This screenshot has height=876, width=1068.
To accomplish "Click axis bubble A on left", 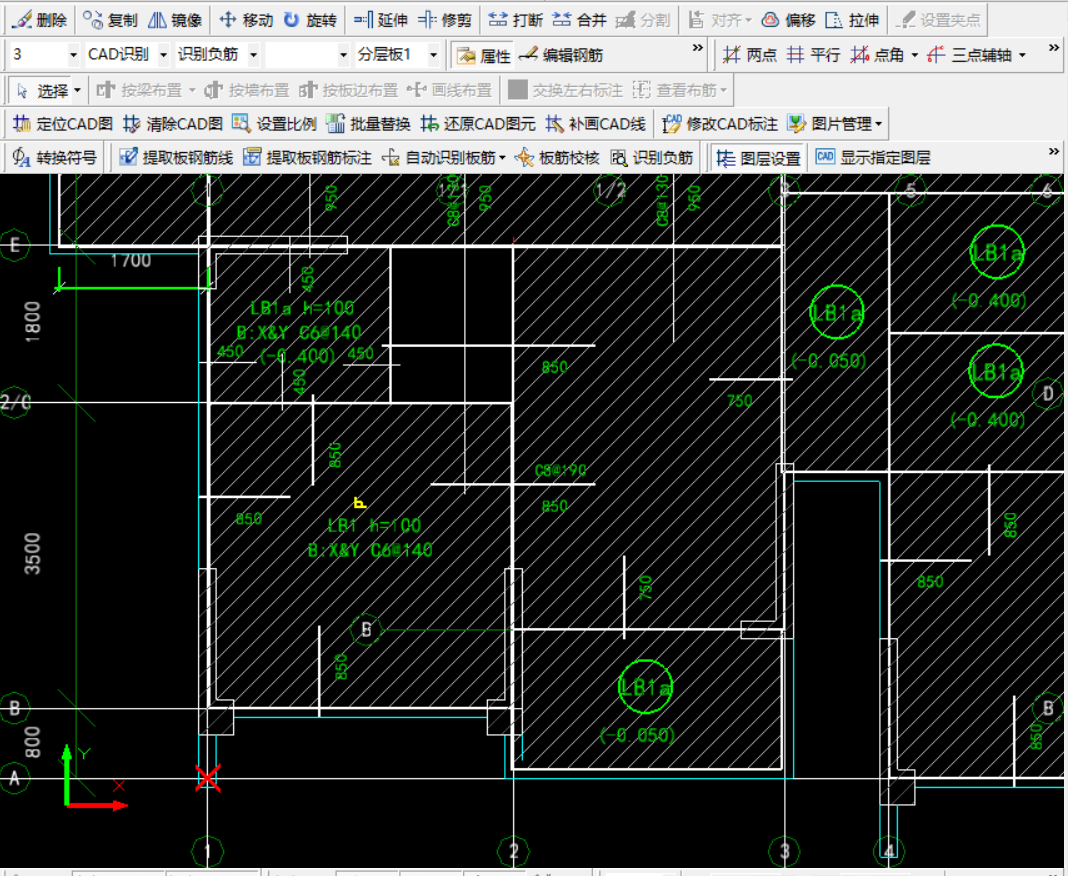I will click(x=15, y=778).
